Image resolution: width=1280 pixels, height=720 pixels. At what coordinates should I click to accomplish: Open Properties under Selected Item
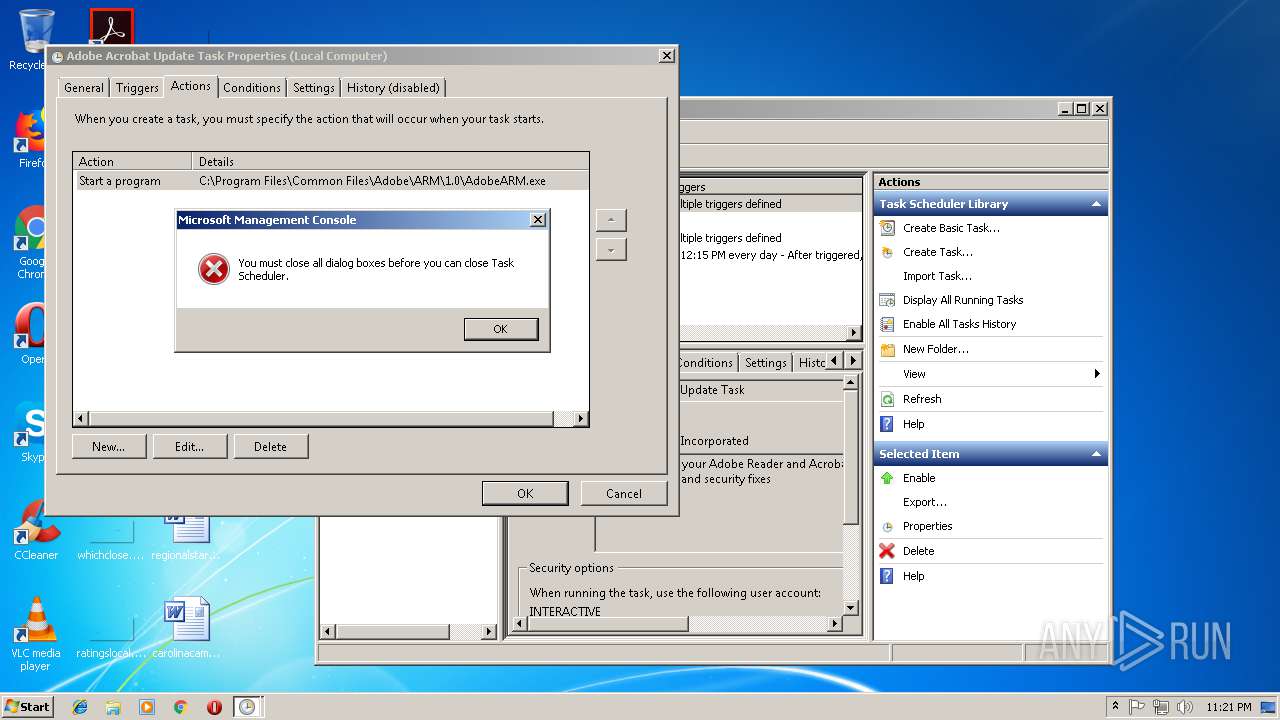(x=927, y=526)
